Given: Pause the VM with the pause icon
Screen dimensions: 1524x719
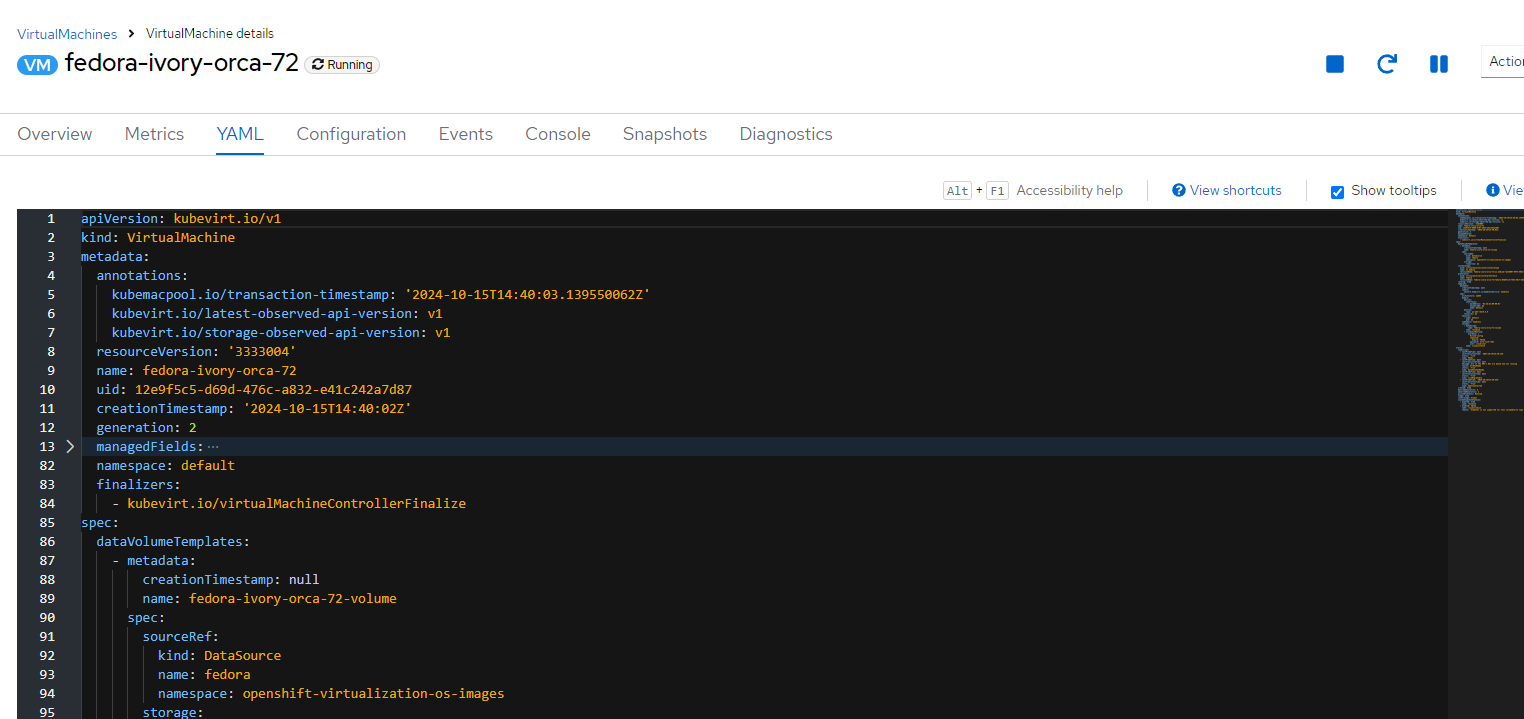Looking at the screenshot, I should tap(1439, 64).
